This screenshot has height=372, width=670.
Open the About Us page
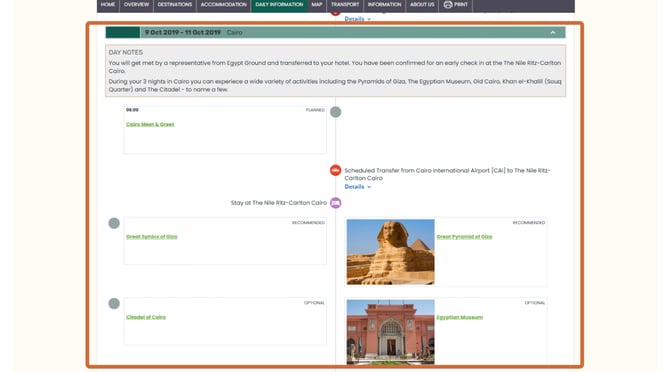(422, 5)
